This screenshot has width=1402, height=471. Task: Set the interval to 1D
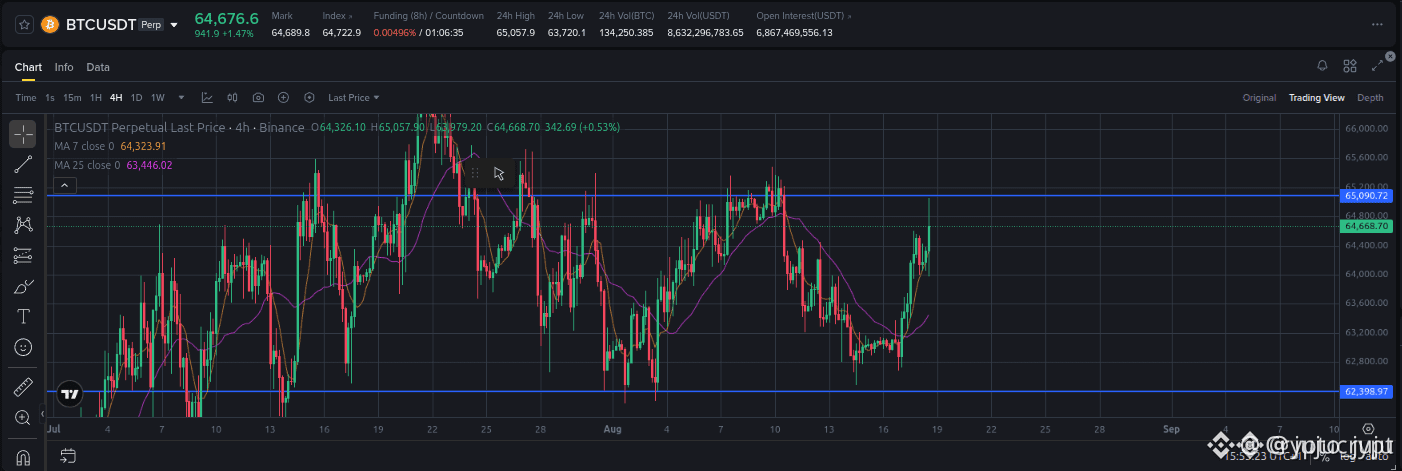(137, 97)
